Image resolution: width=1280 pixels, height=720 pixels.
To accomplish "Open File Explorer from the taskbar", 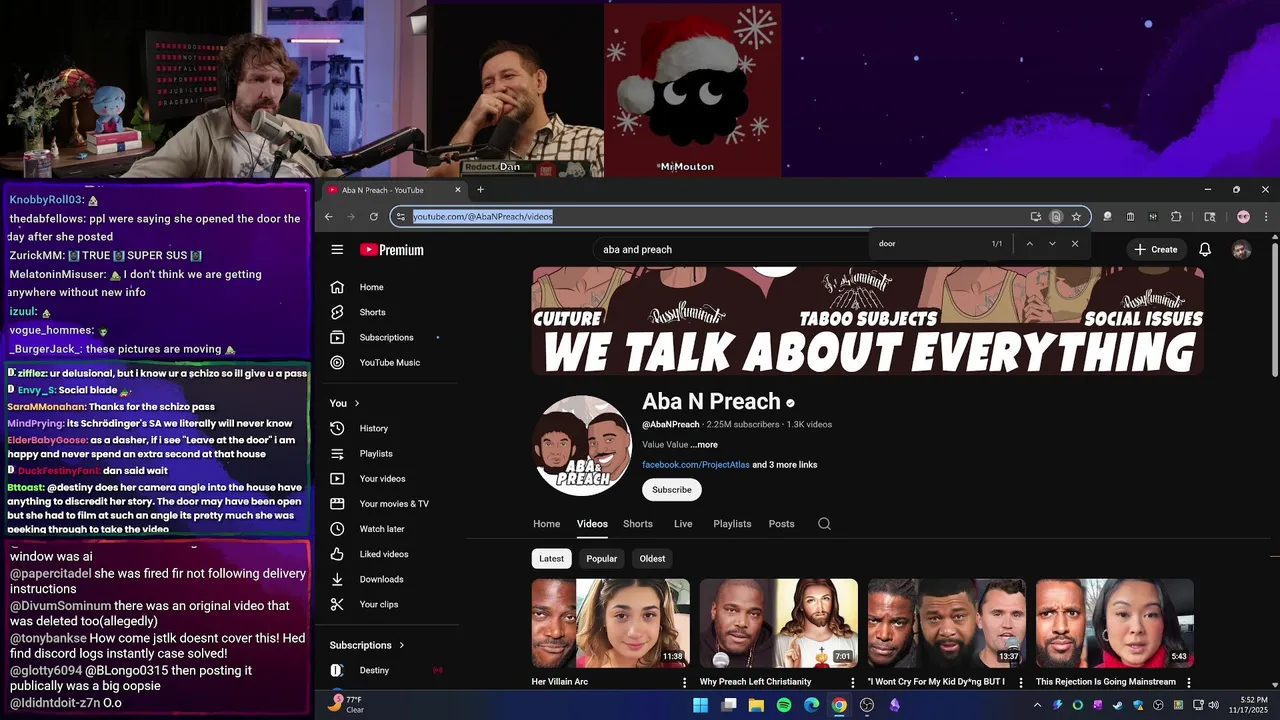I will click(756, 705).
